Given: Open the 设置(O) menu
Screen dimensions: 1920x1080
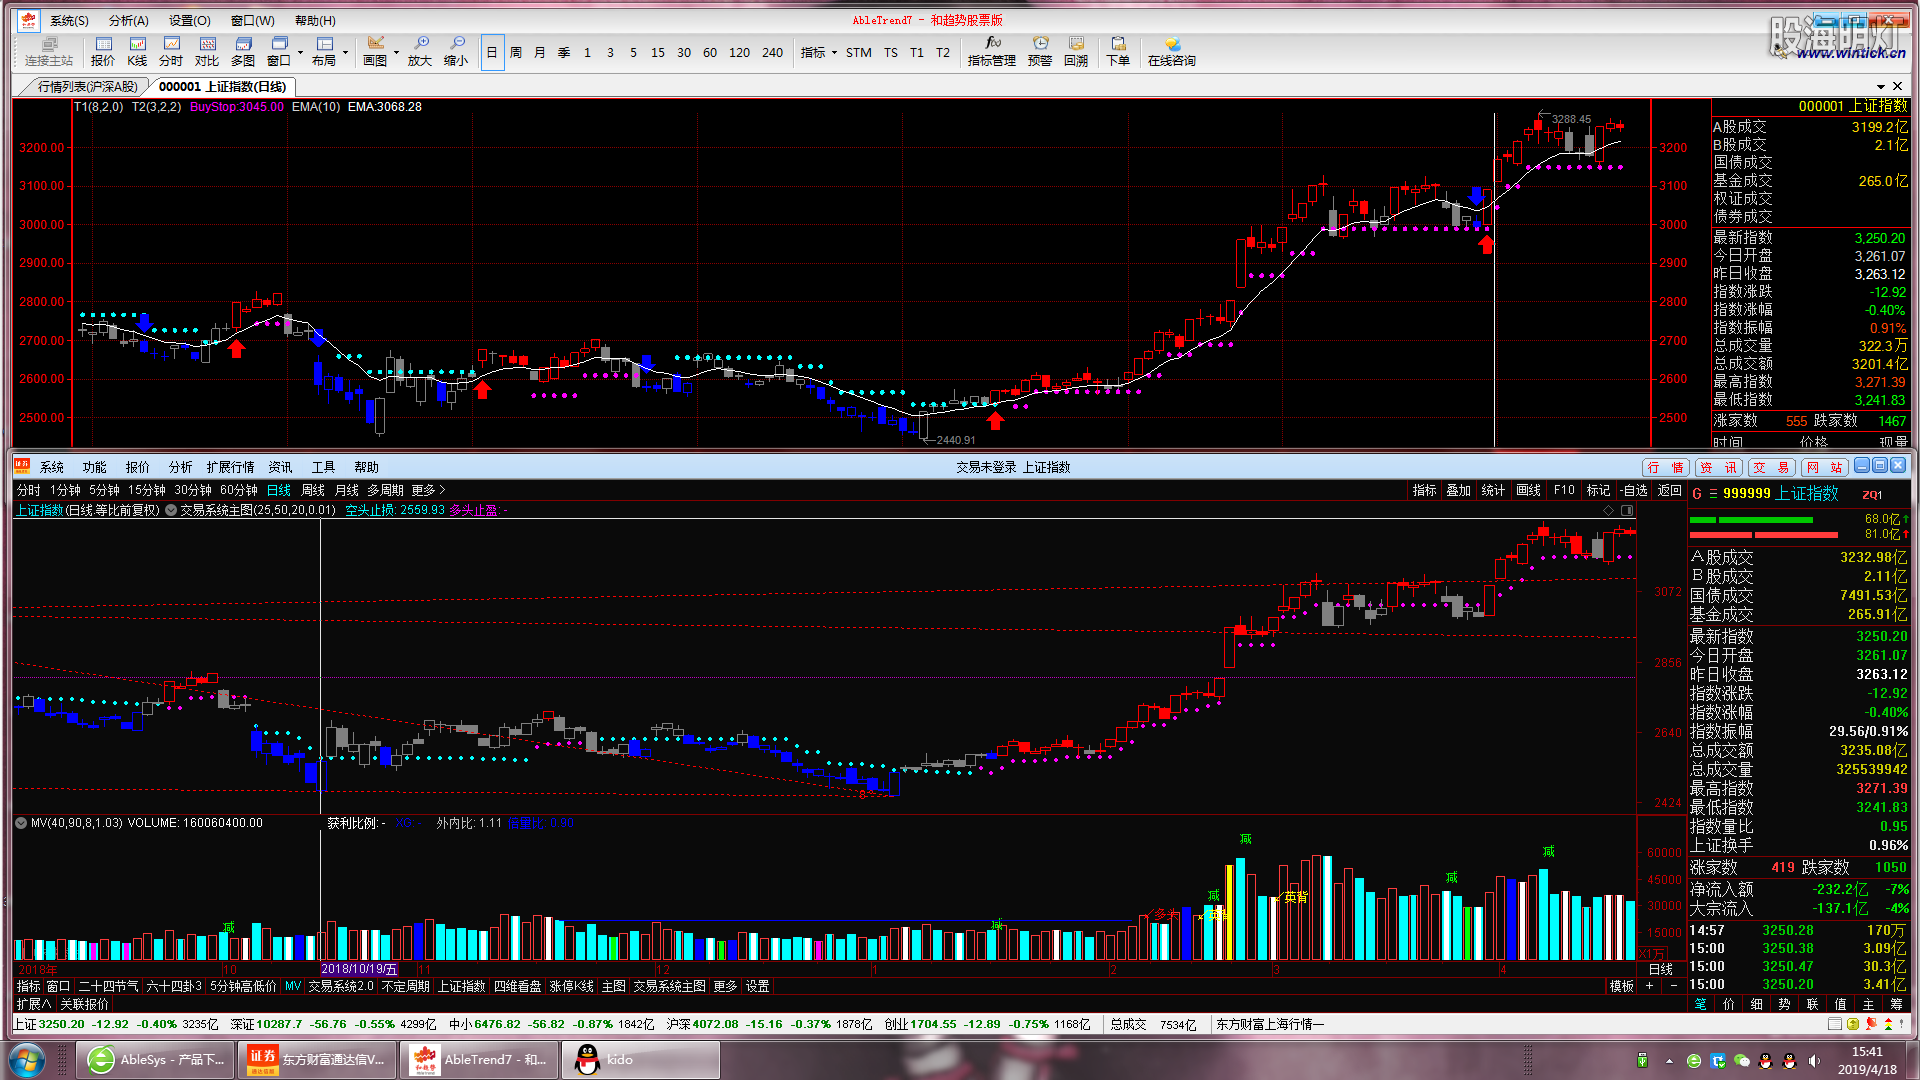Looking at the screenshot, I should point(190,20).
